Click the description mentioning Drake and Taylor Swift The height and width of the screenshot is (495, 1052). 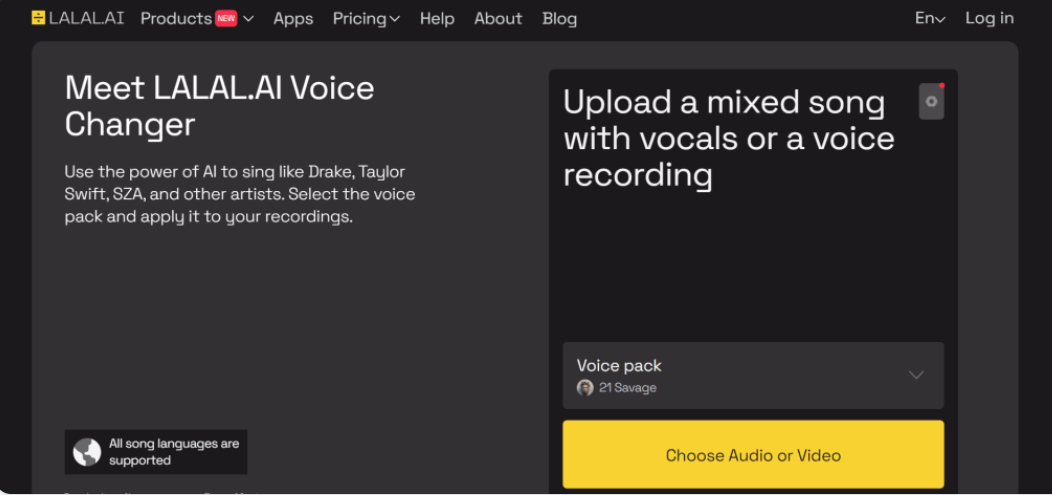[240, 194]
